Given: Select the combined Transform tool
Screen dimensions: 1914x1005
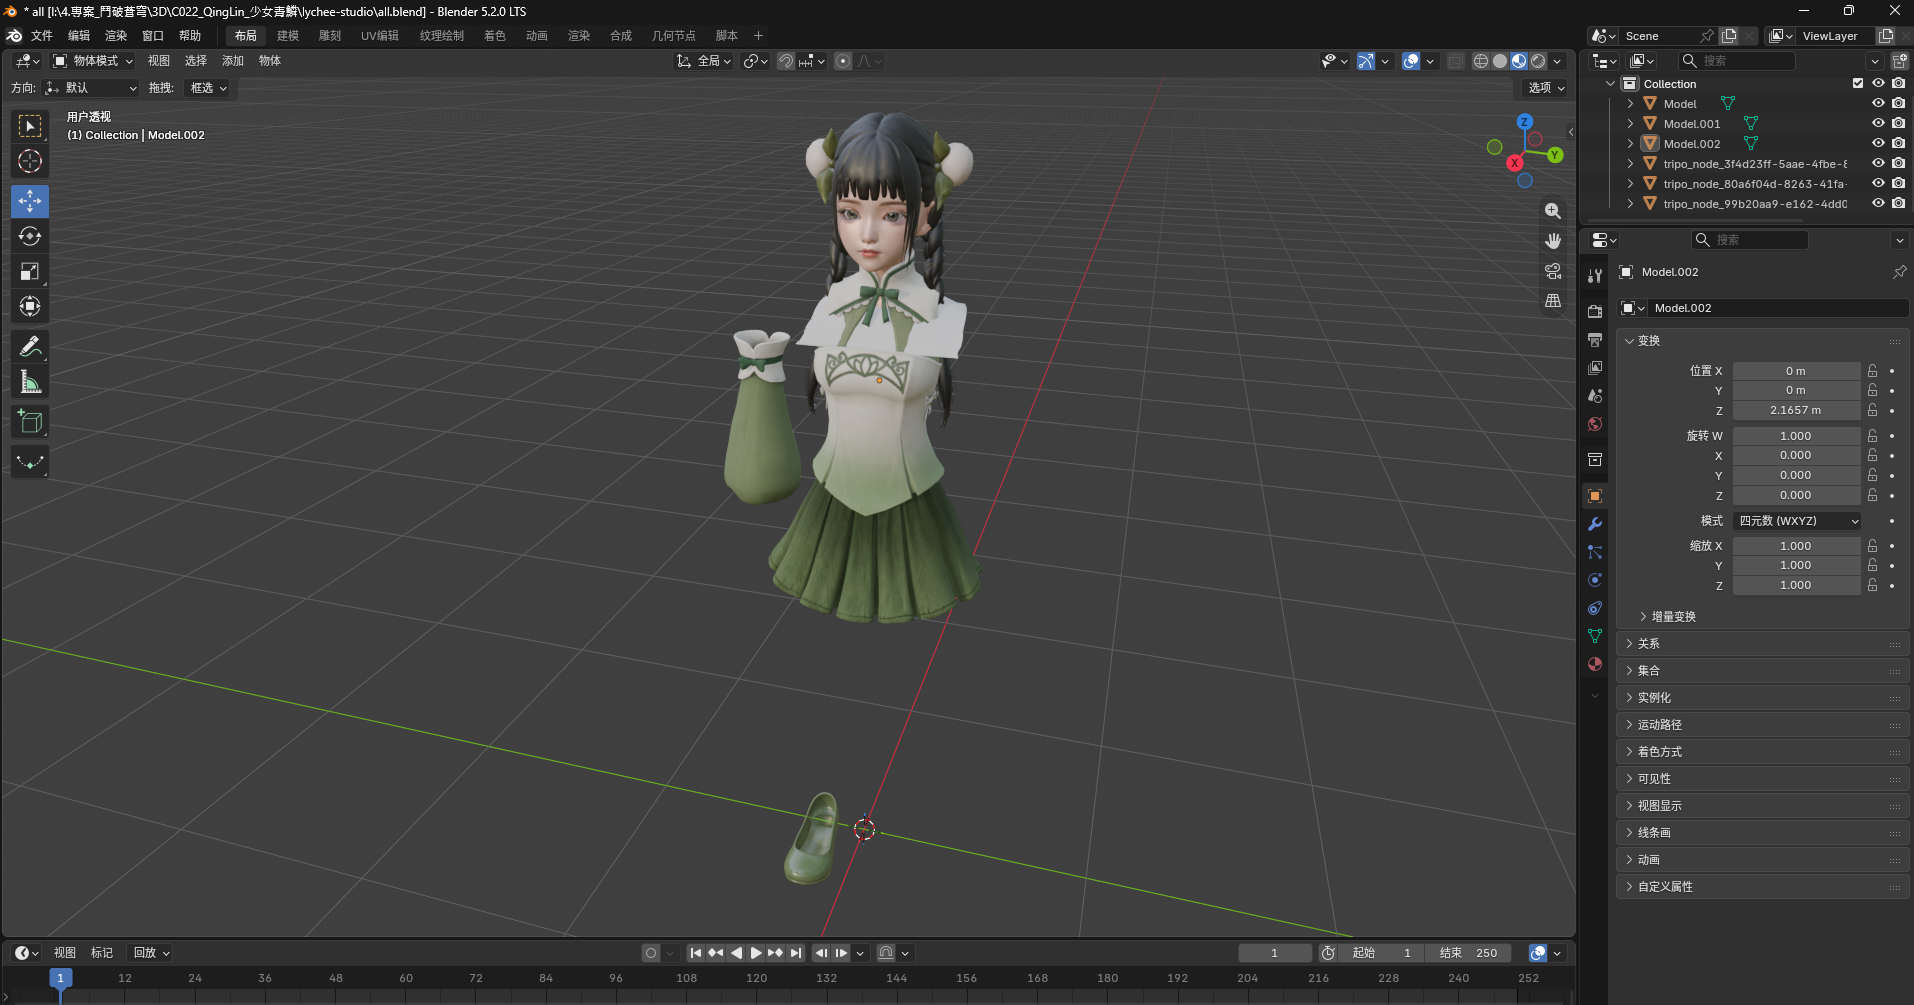Looking at the screenshot, I should [x=30, y=306].
